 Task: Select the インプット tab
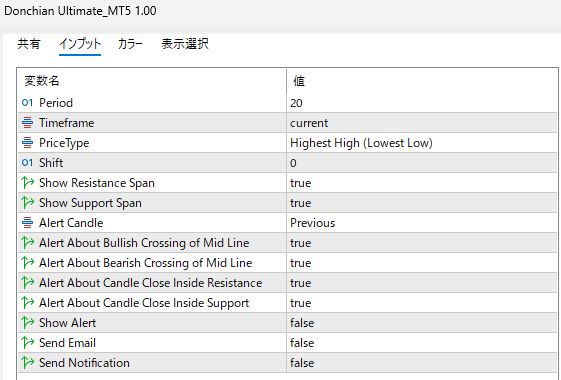click(x=80, y=44)
